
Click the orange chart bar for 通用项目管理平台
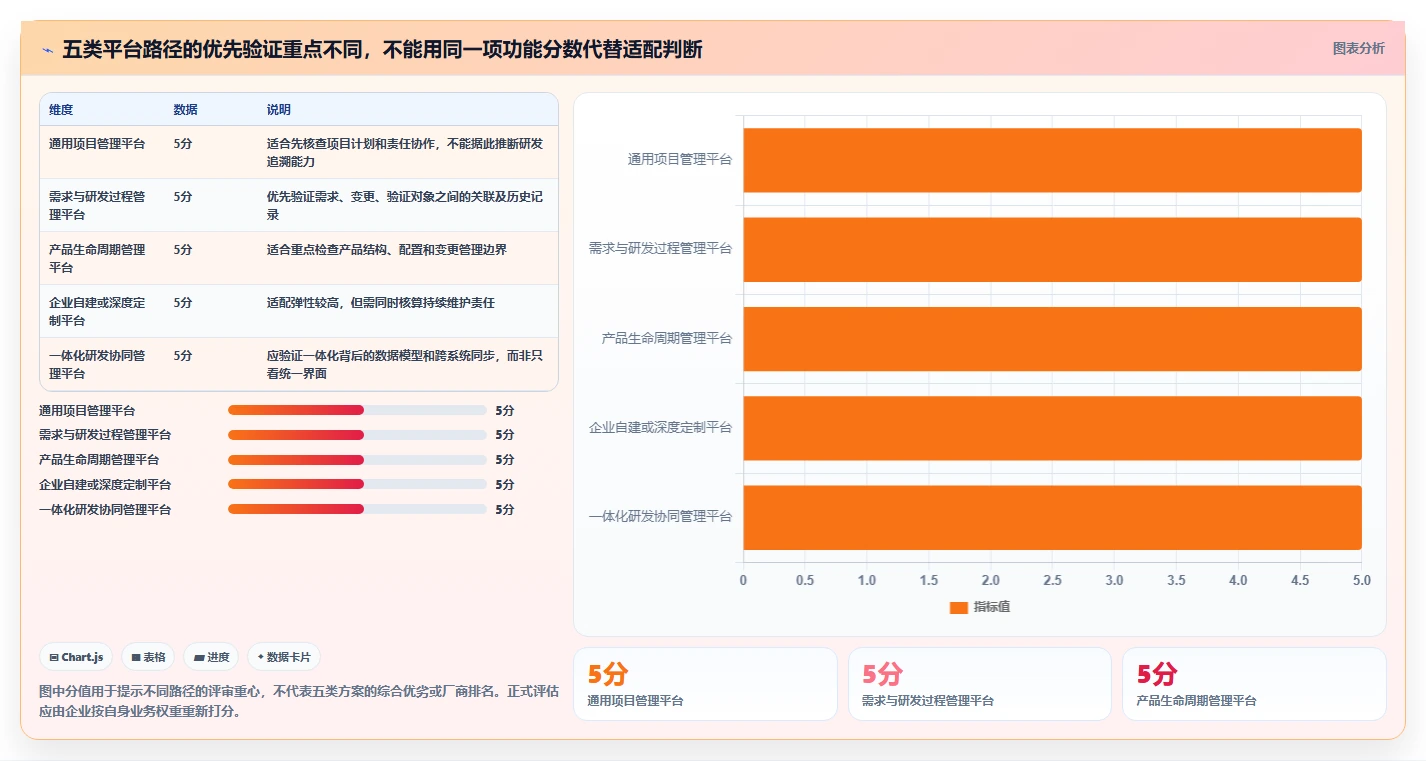(x=1052, y=160)
